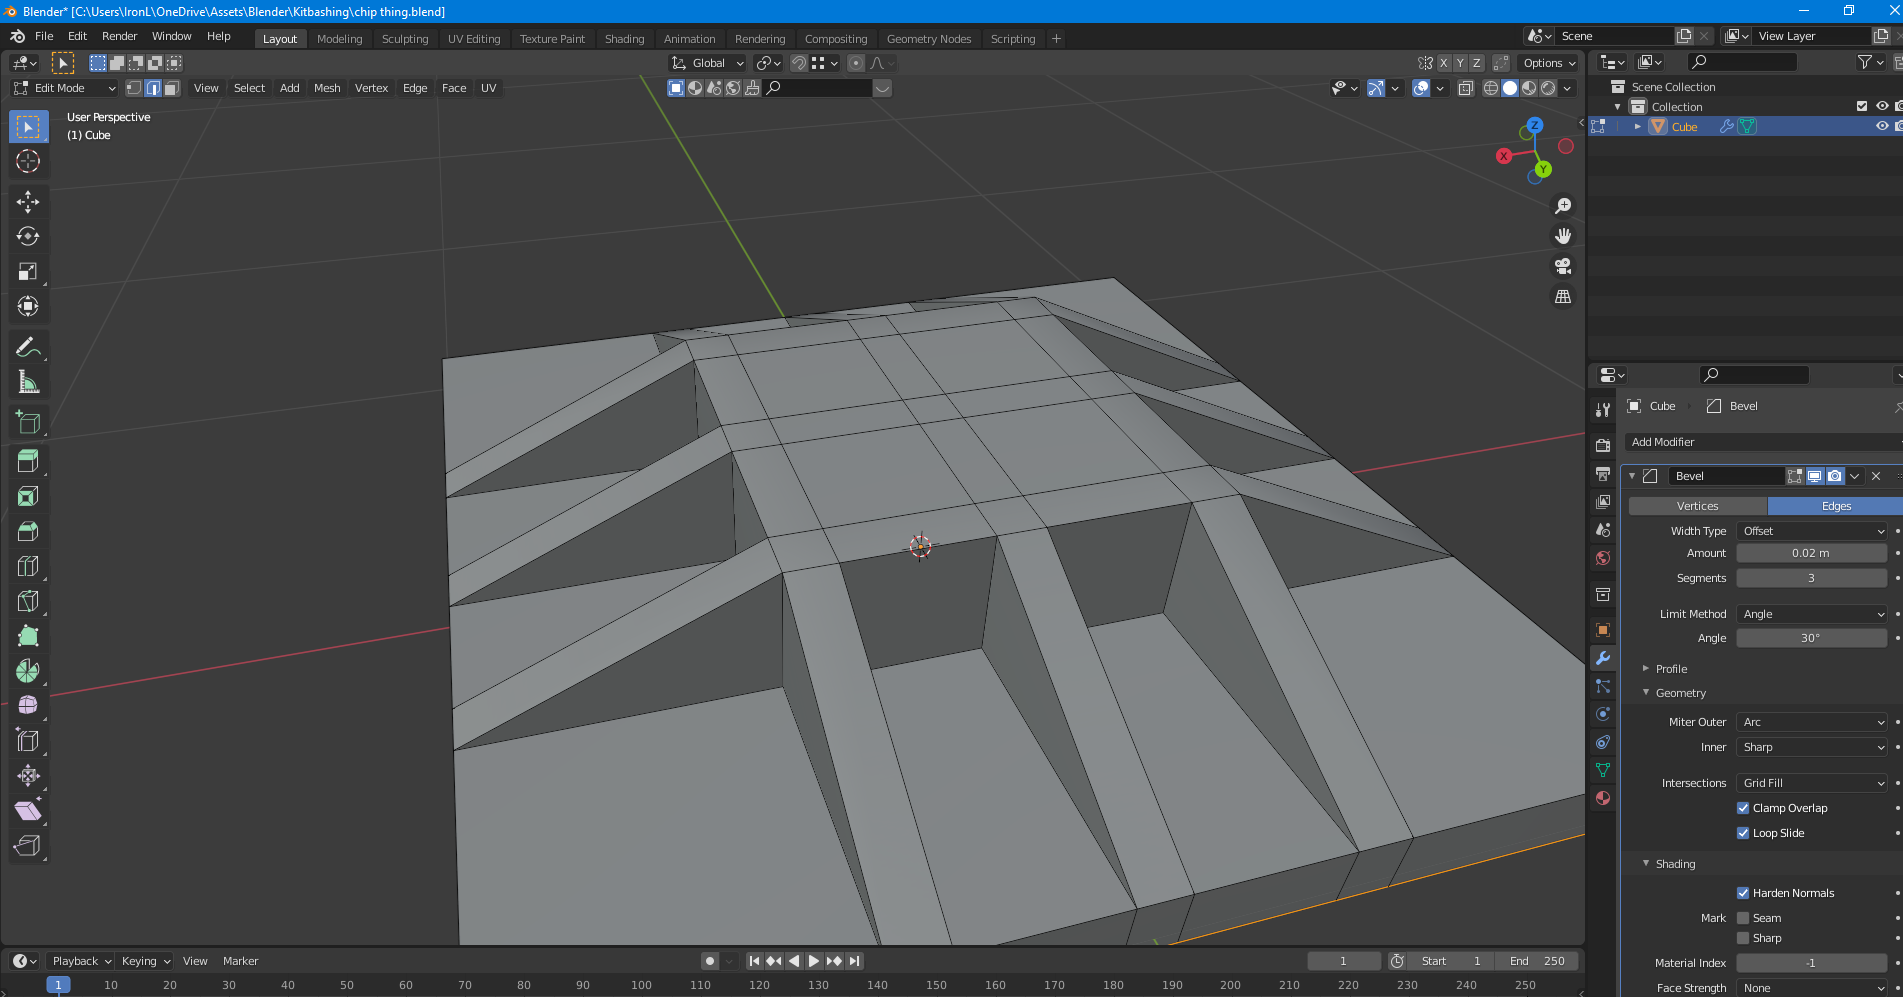Switch to the Sculpting workspace tab
Image resolution: width=1903 pixels, height=997 pixels.
click(405, 39)
